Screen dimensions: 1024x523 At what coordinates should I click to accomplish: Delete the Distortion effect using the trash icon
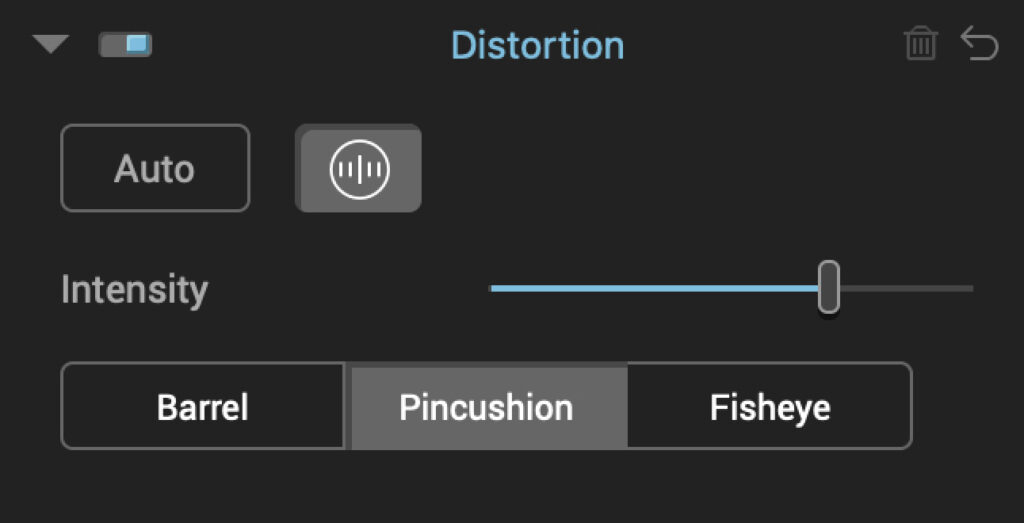click(x=920, y=45)
